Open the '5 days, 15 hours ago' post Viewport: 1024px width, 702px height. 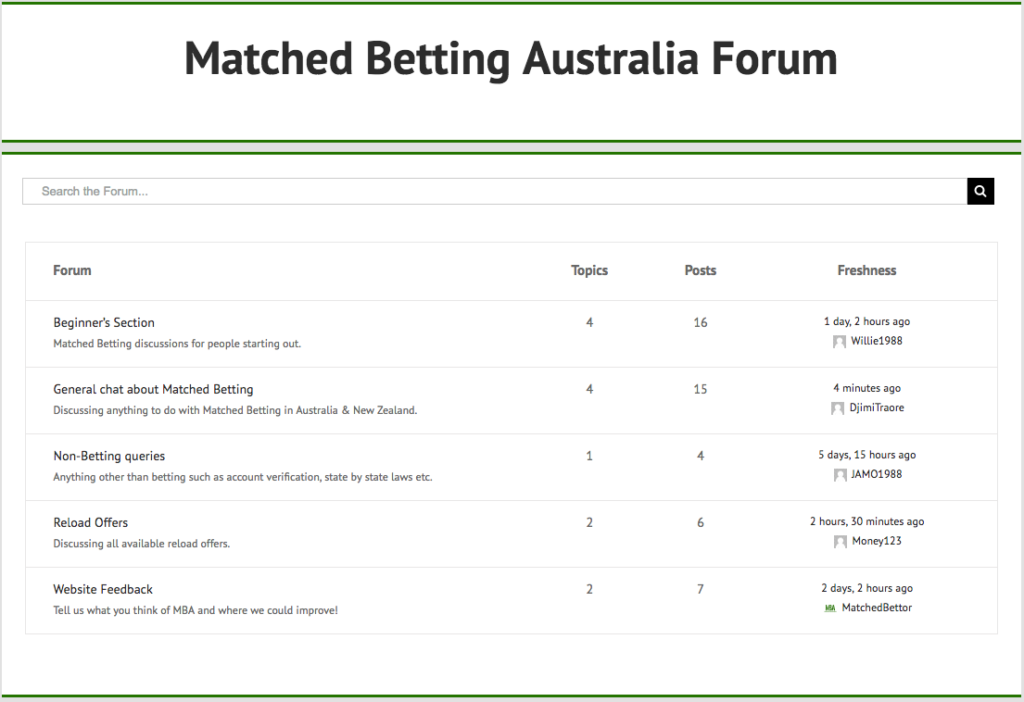867,455
